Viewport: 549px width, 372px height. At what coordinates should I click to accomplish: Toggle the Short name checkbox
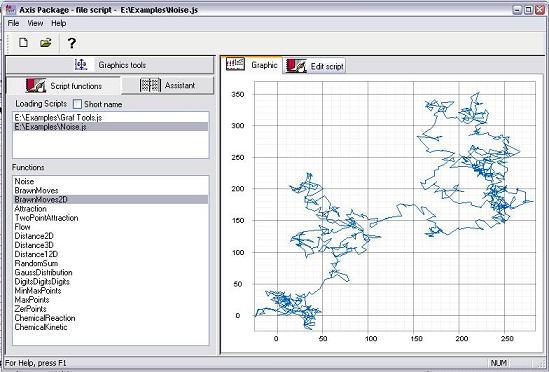tap(77, 104)
